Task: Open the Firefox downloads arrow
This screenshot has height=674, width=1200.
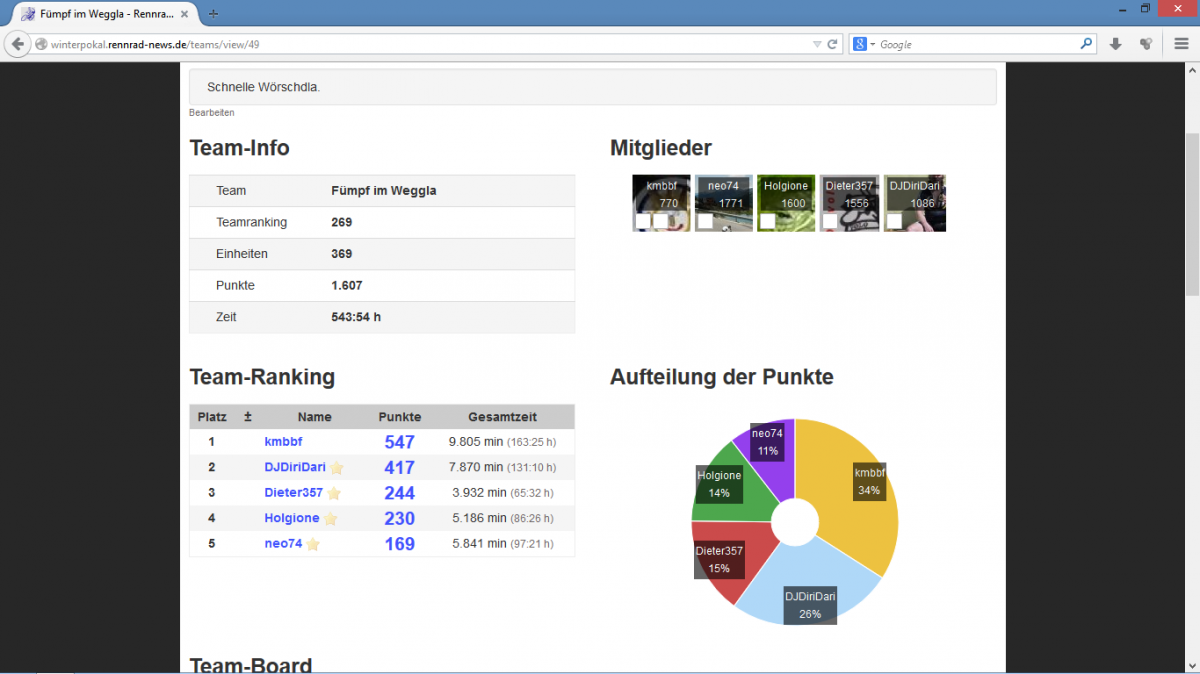Action: tap(1116, 44)
